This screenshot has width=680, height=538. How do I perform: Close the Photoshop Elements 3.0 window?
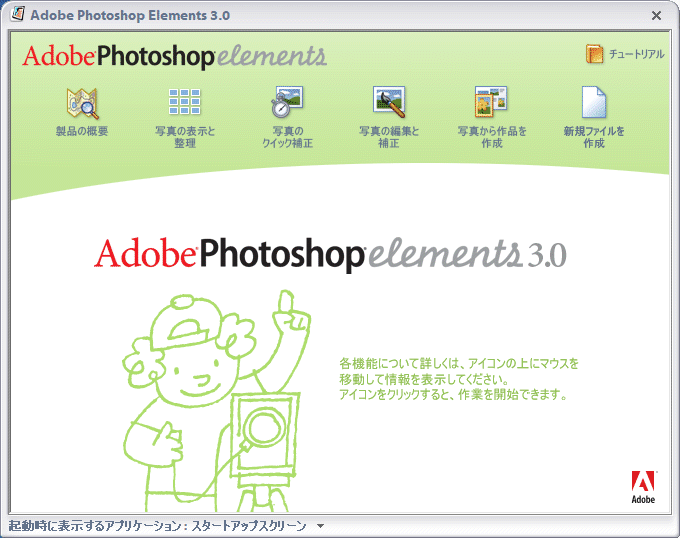click(657, 16)
